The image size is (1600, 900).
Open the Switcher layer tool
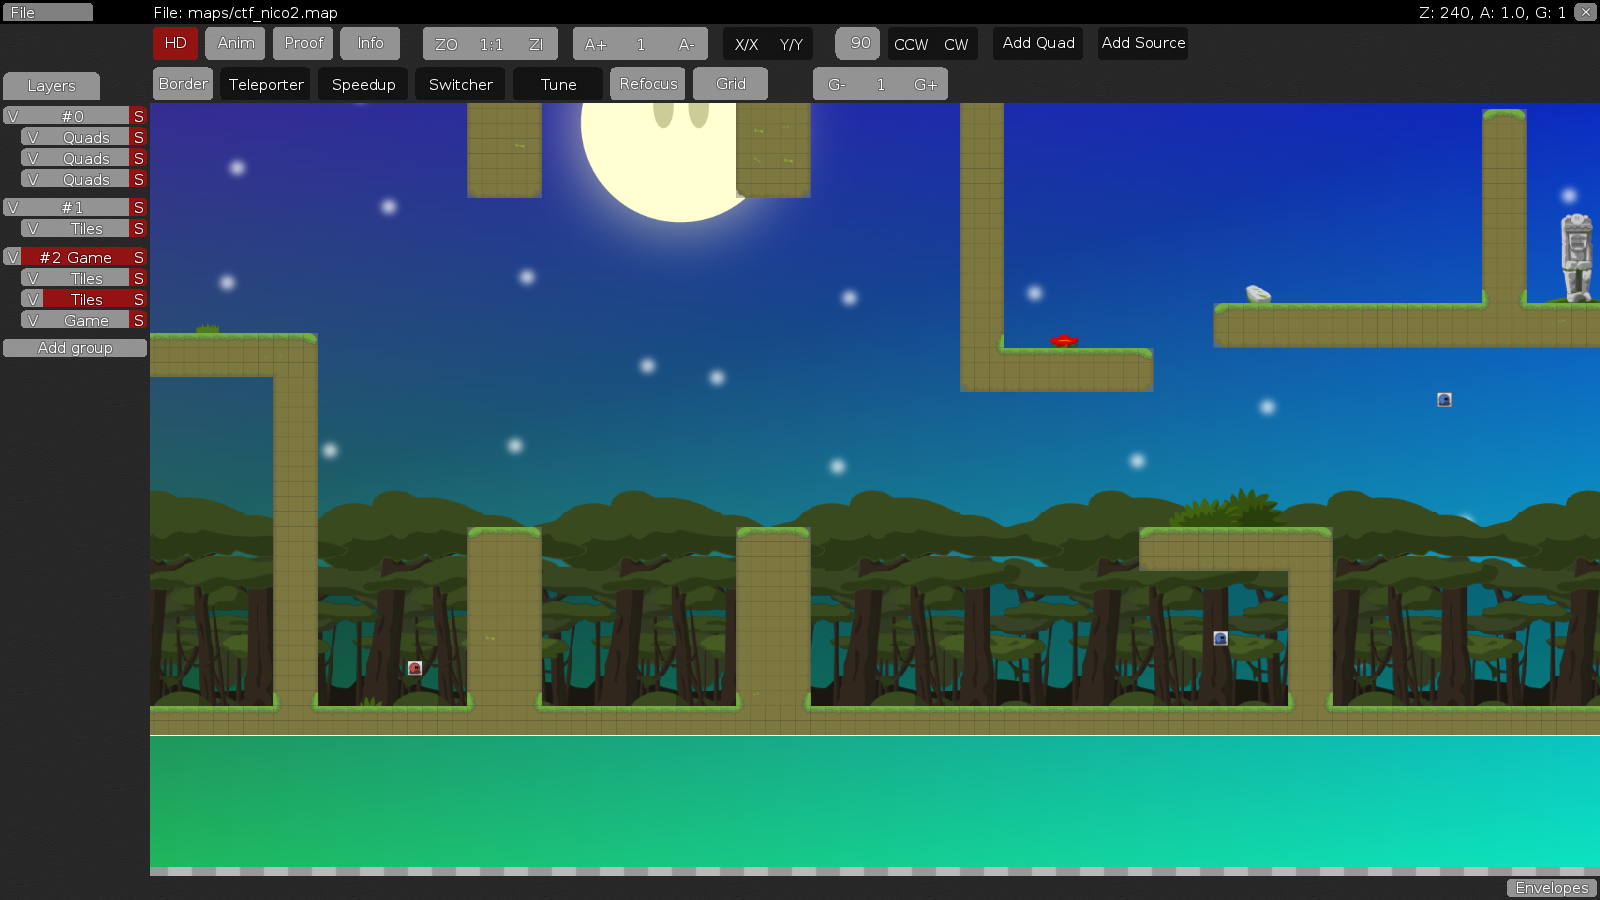(x=460, y=84)
